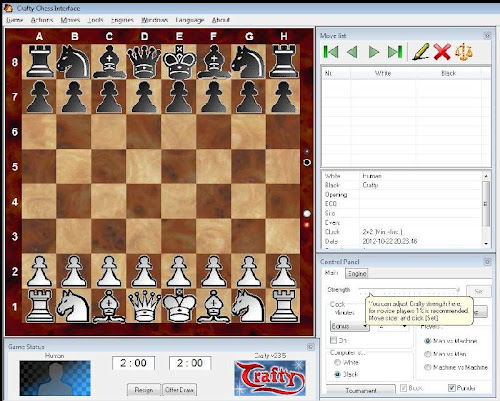This screenshot has height=401, width=500.
Task: Open the Bonus clock type dropdown
Action: (x=349, y=326)
